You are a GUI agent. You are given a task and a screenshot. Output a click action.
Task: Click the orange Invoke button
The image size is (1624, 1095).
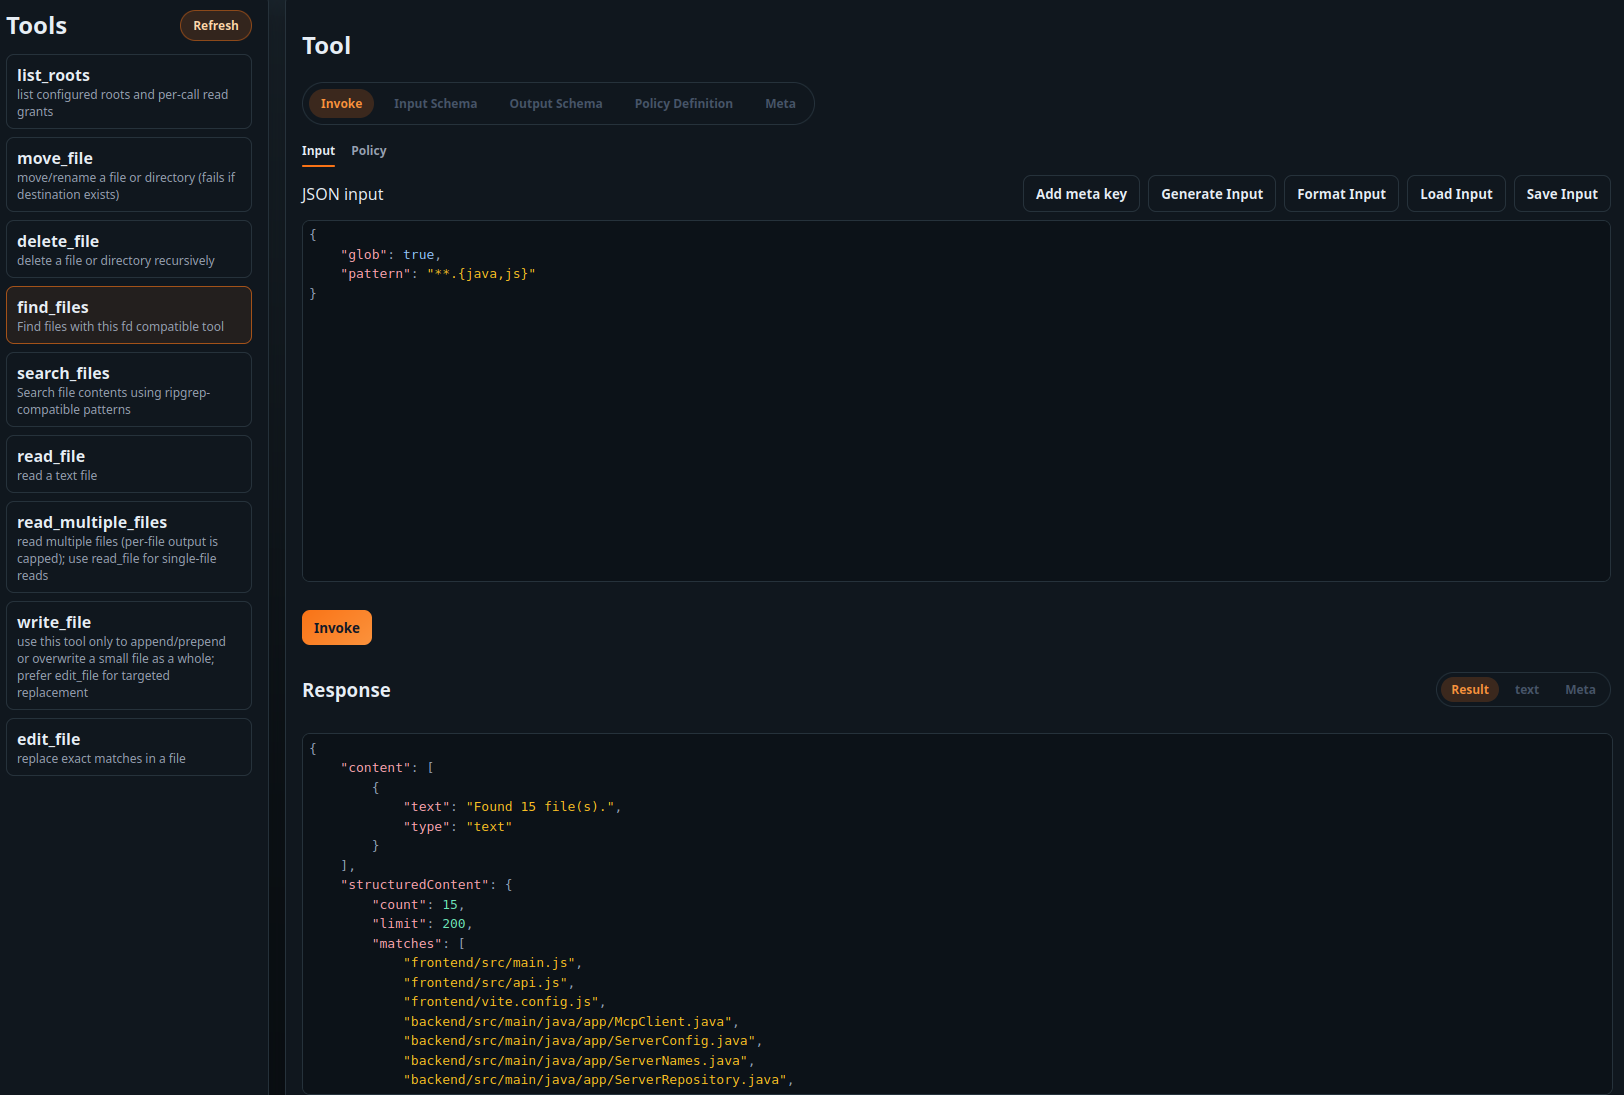point(336,628)
